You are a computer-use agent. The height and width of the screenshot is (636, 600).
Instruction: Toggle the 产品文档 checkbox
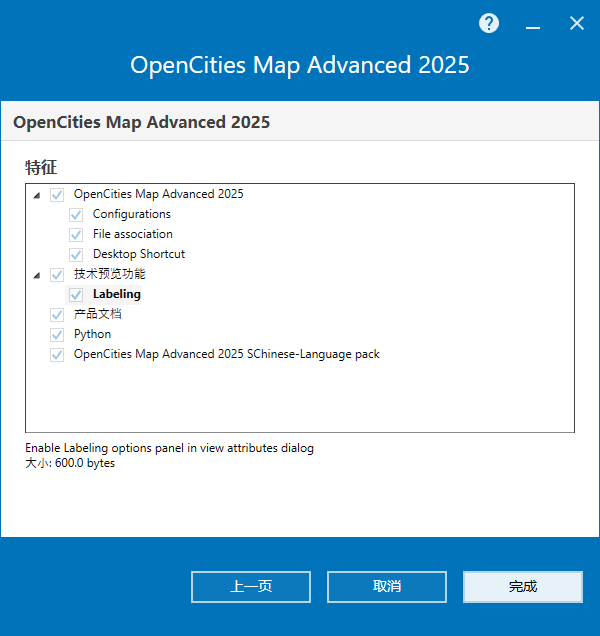57,315
